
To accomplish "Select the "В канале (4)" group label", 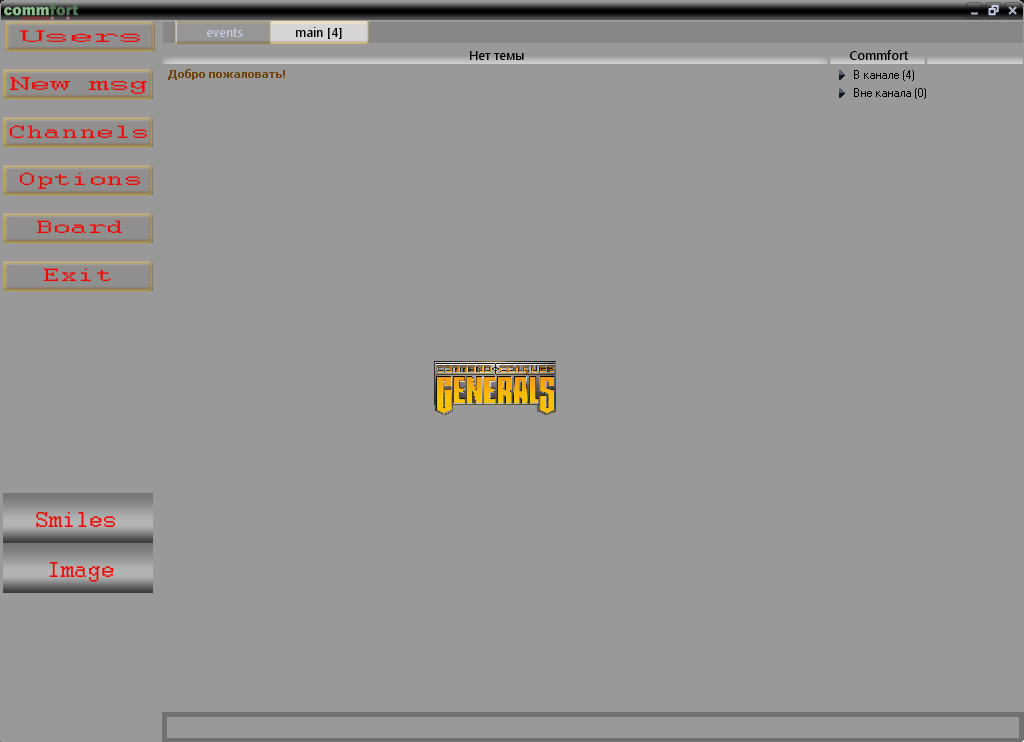I will (884, 75).
